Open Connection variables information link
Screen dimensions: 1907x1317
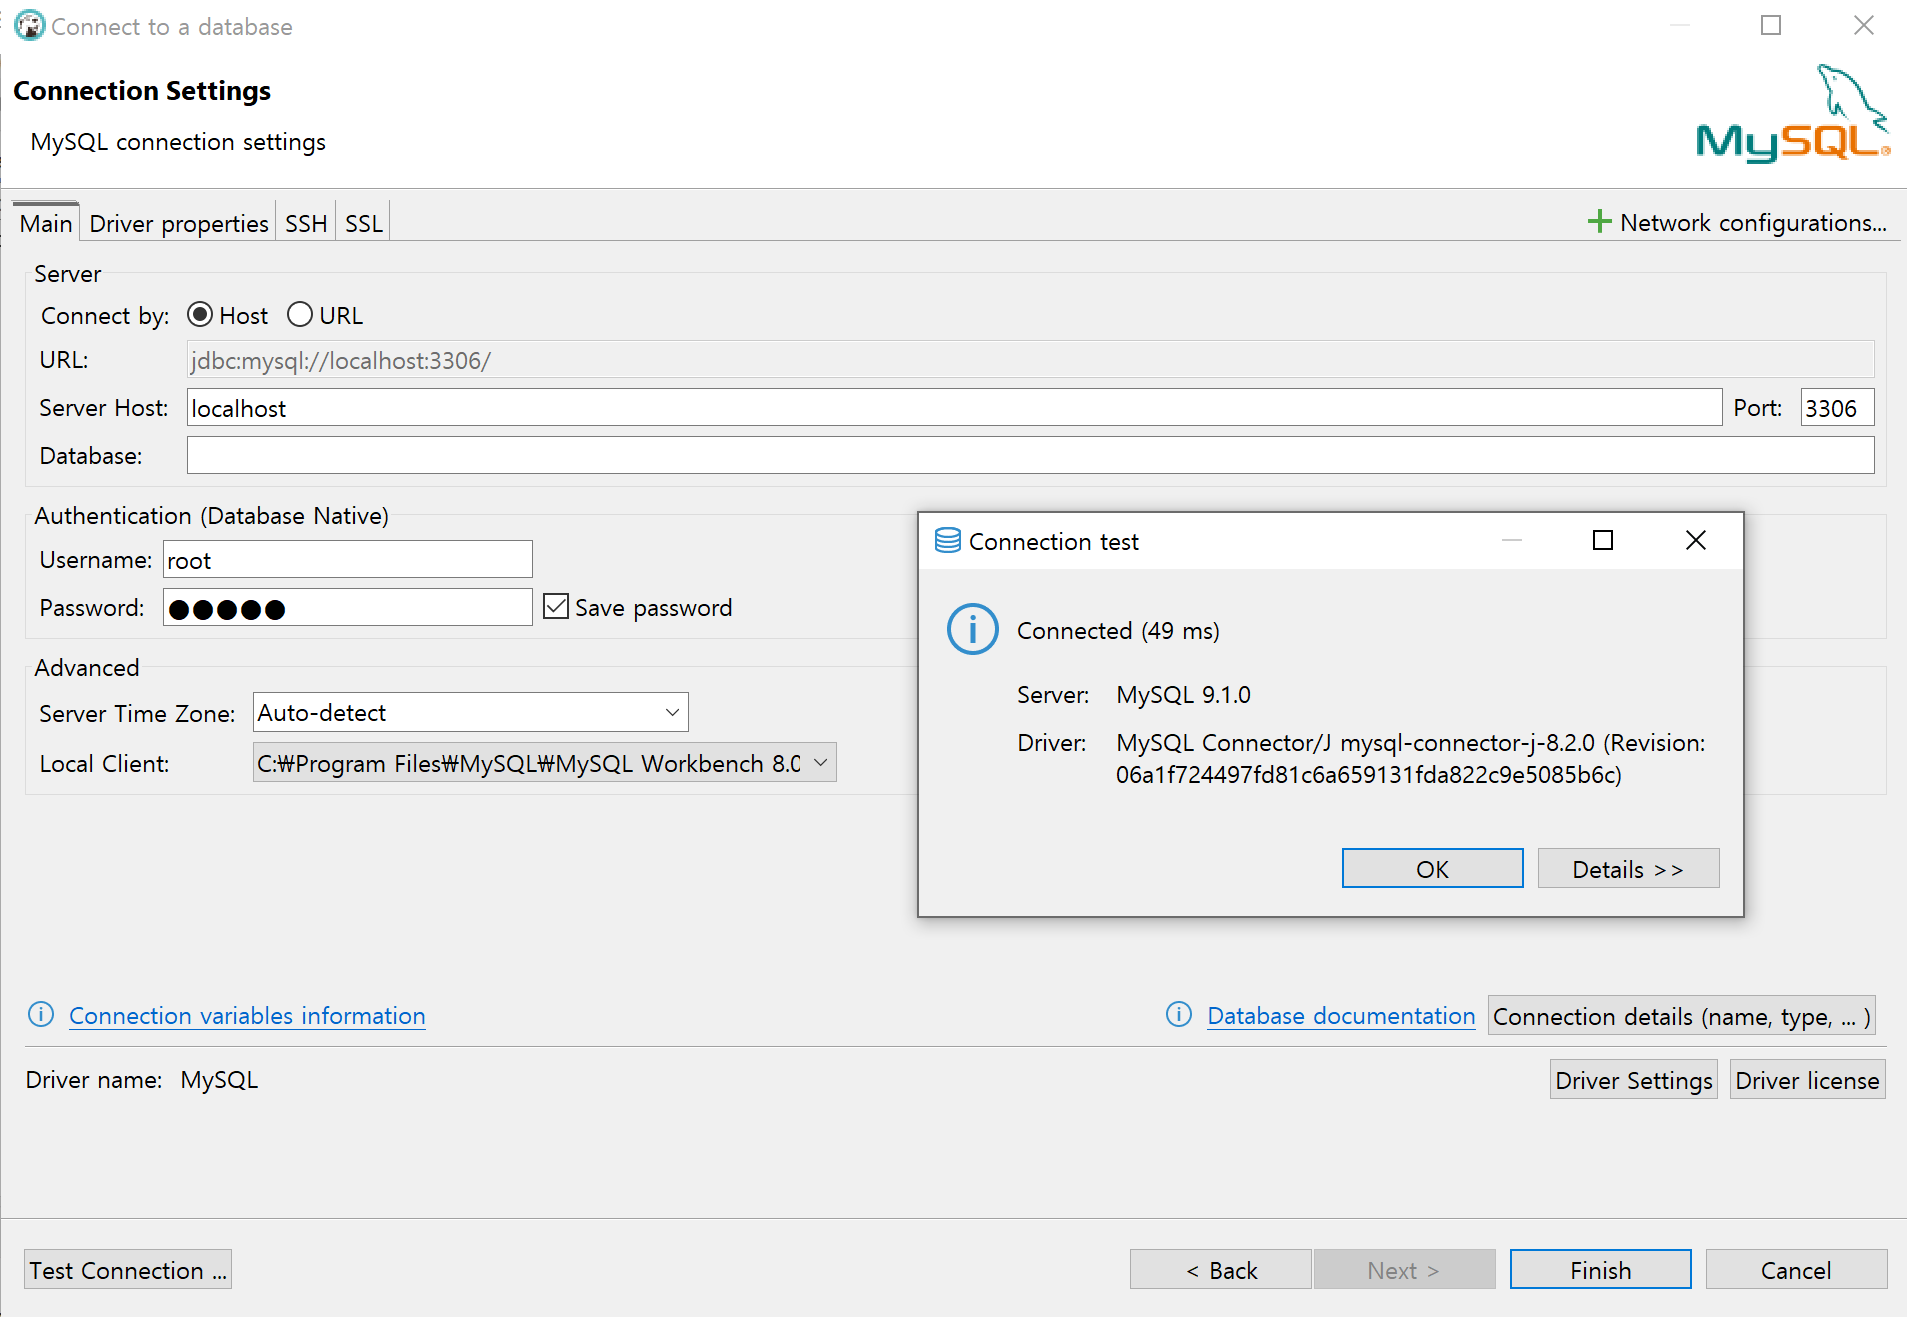(x=247, y=1016)
